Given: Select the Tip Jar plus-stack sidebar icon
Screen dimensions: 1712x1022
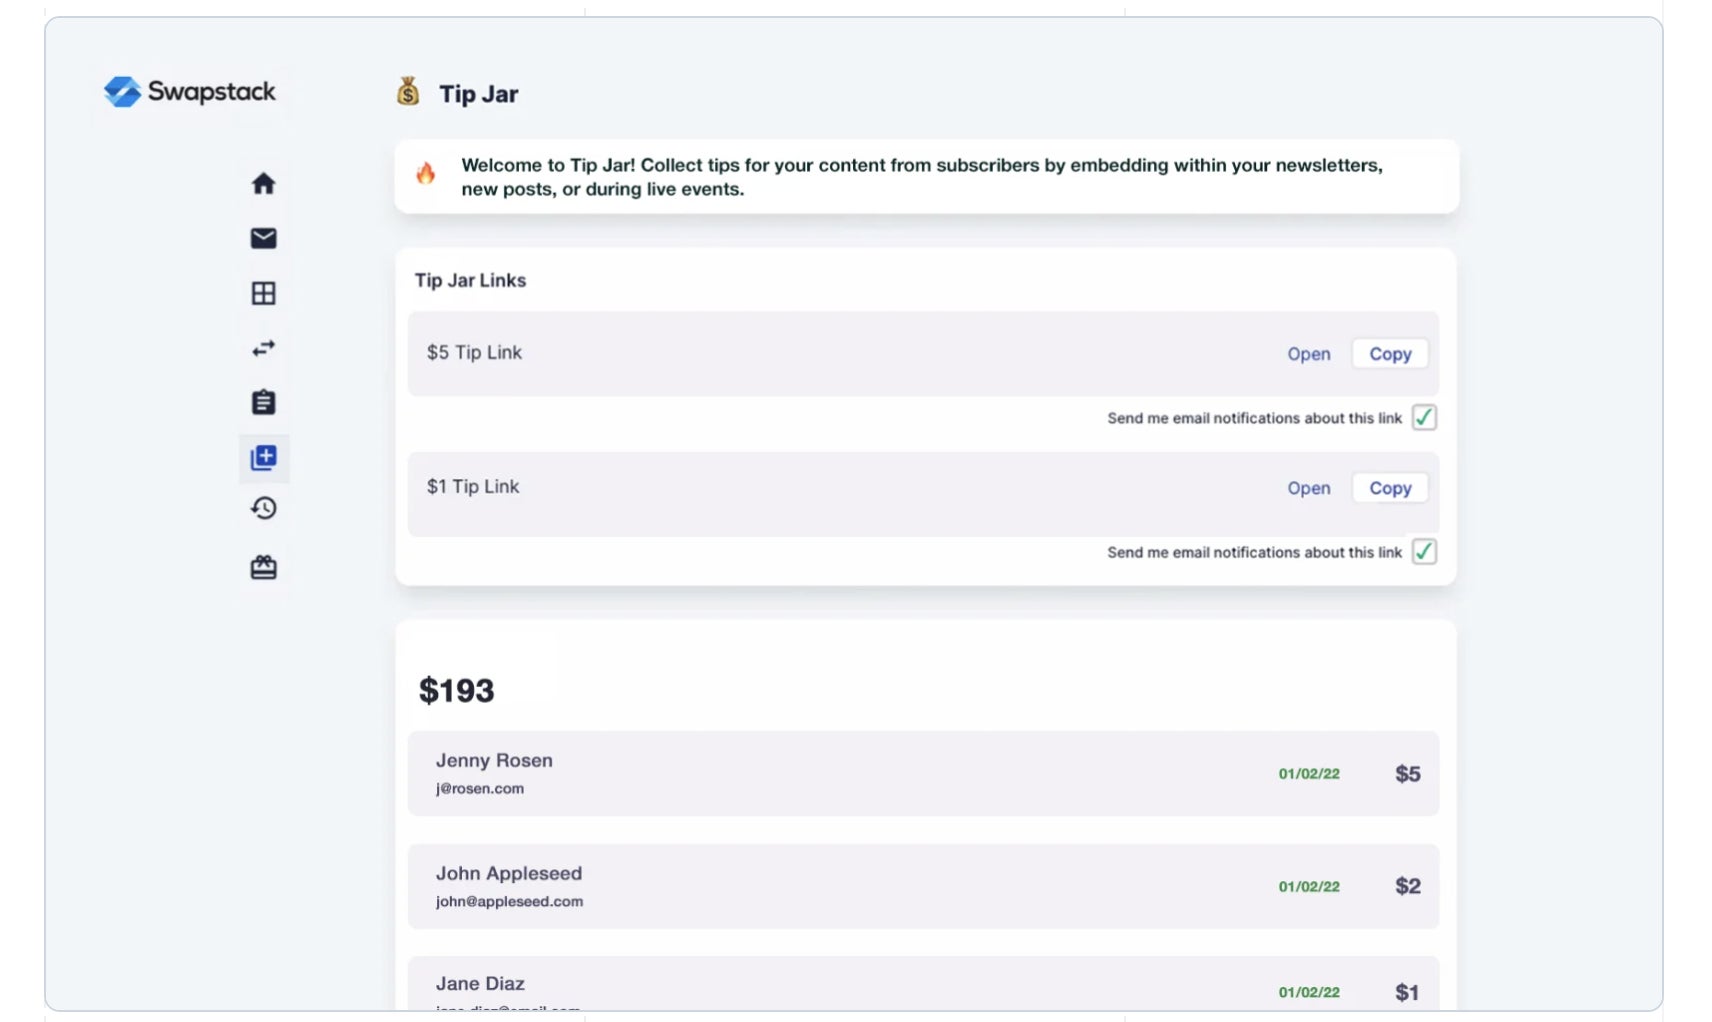Looking at the screenshot, I should click(x=263, y=458).
